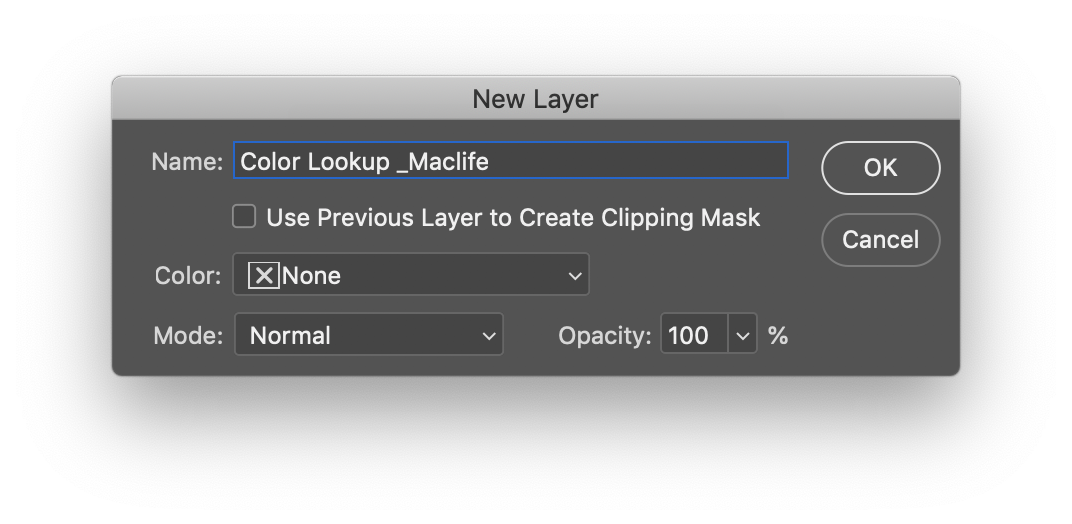Click the Mode dropdown chevron arrow
The width and height of the screenshot is (1072, 524).
(x=489, y=336)
